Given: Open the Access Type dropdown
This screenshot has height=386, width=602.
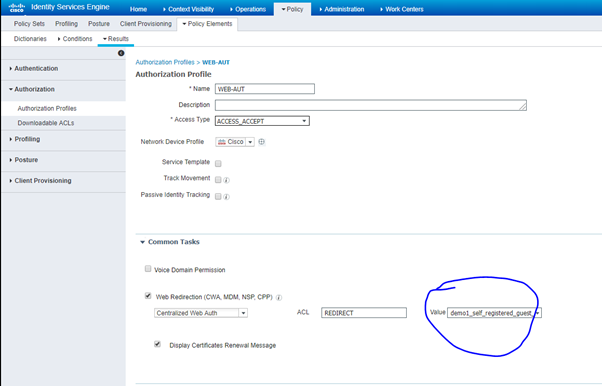Looking at the screenshot, I should 262,121.
